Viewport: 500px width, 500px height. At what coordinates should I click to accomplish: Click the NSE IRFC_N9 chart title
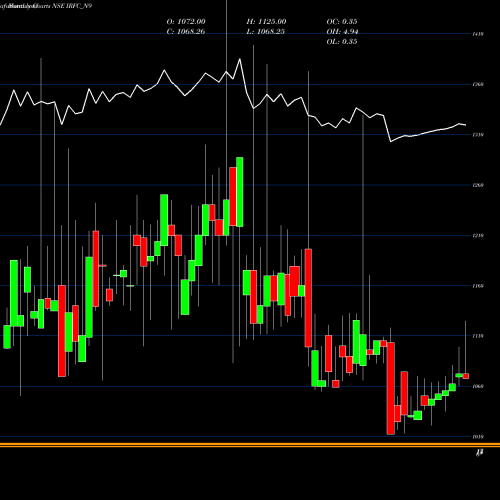coord(72,6)
